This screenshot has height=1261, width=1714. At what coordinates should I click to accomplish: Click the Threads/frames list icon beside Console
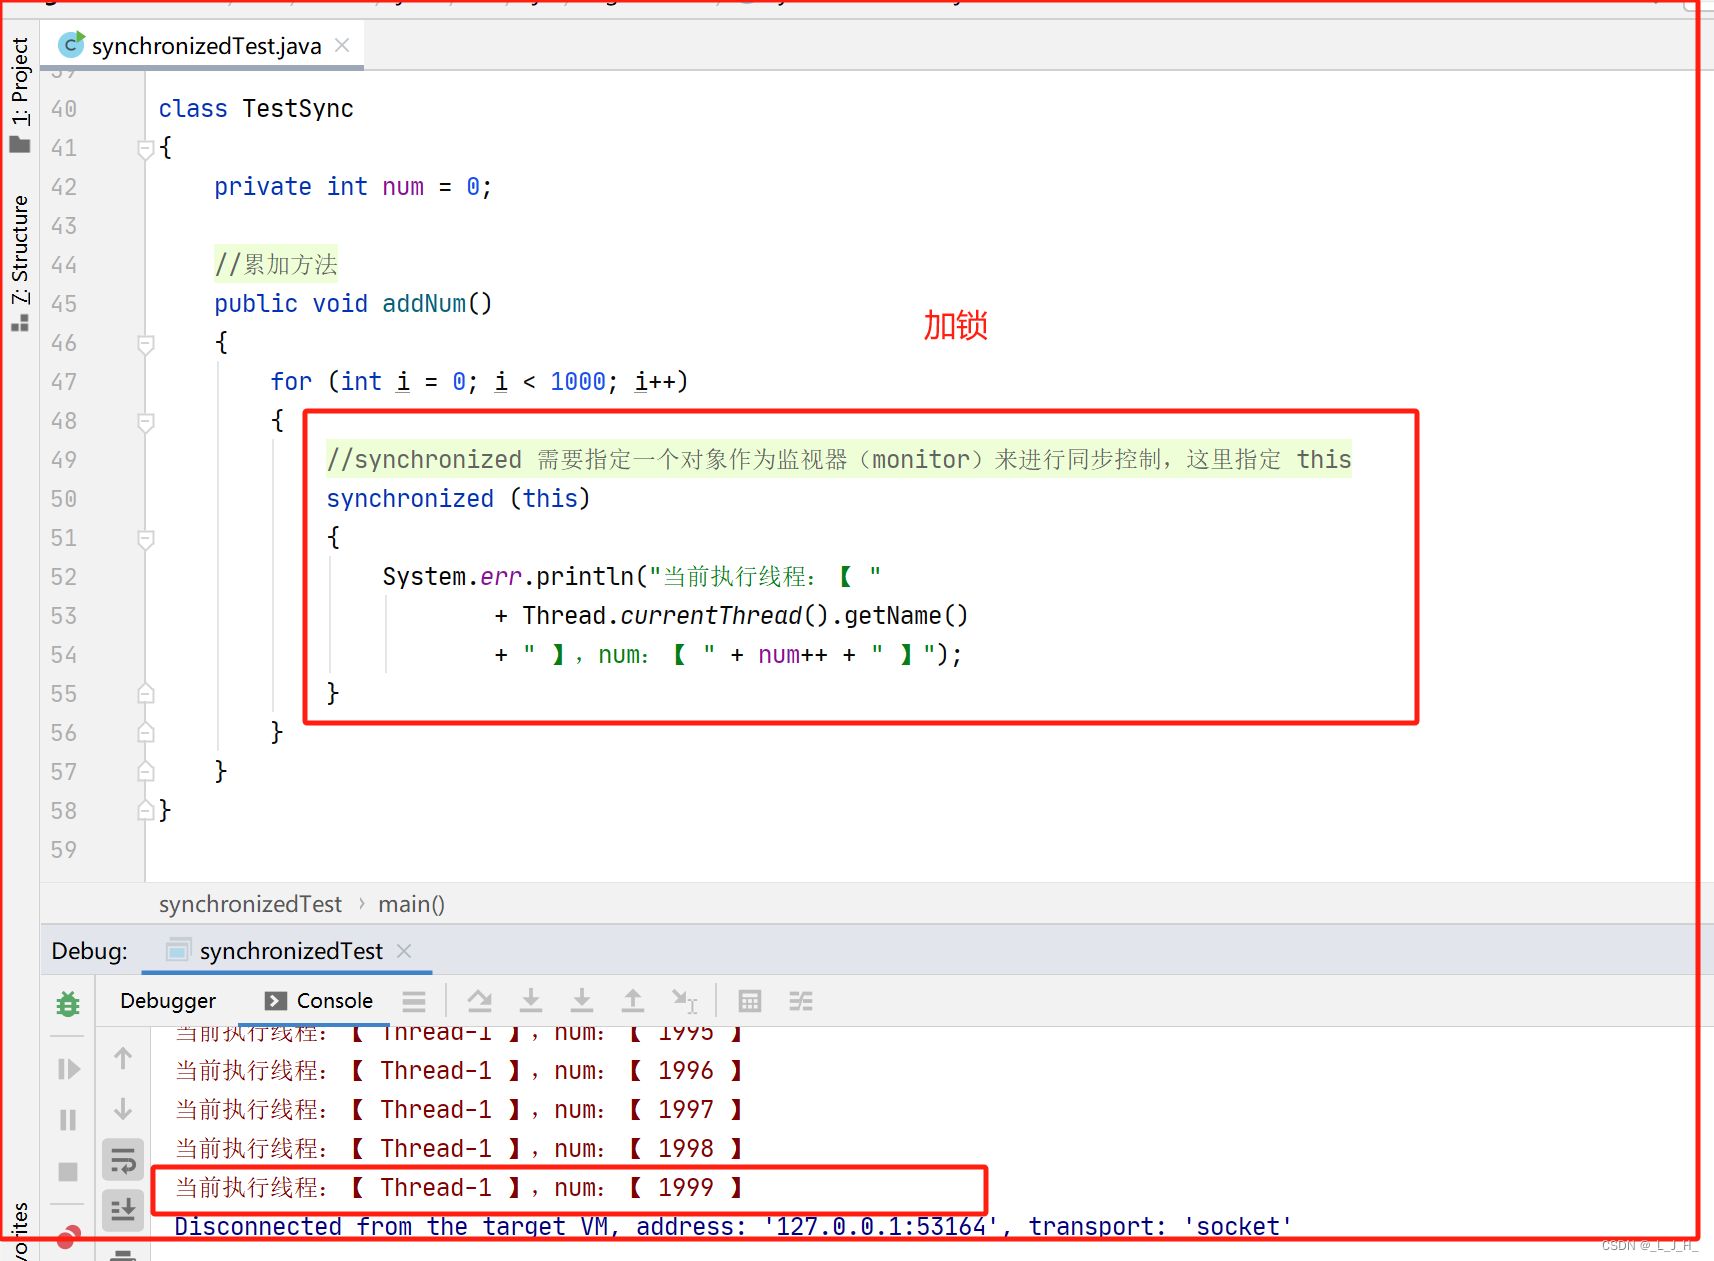[414, 1001]
